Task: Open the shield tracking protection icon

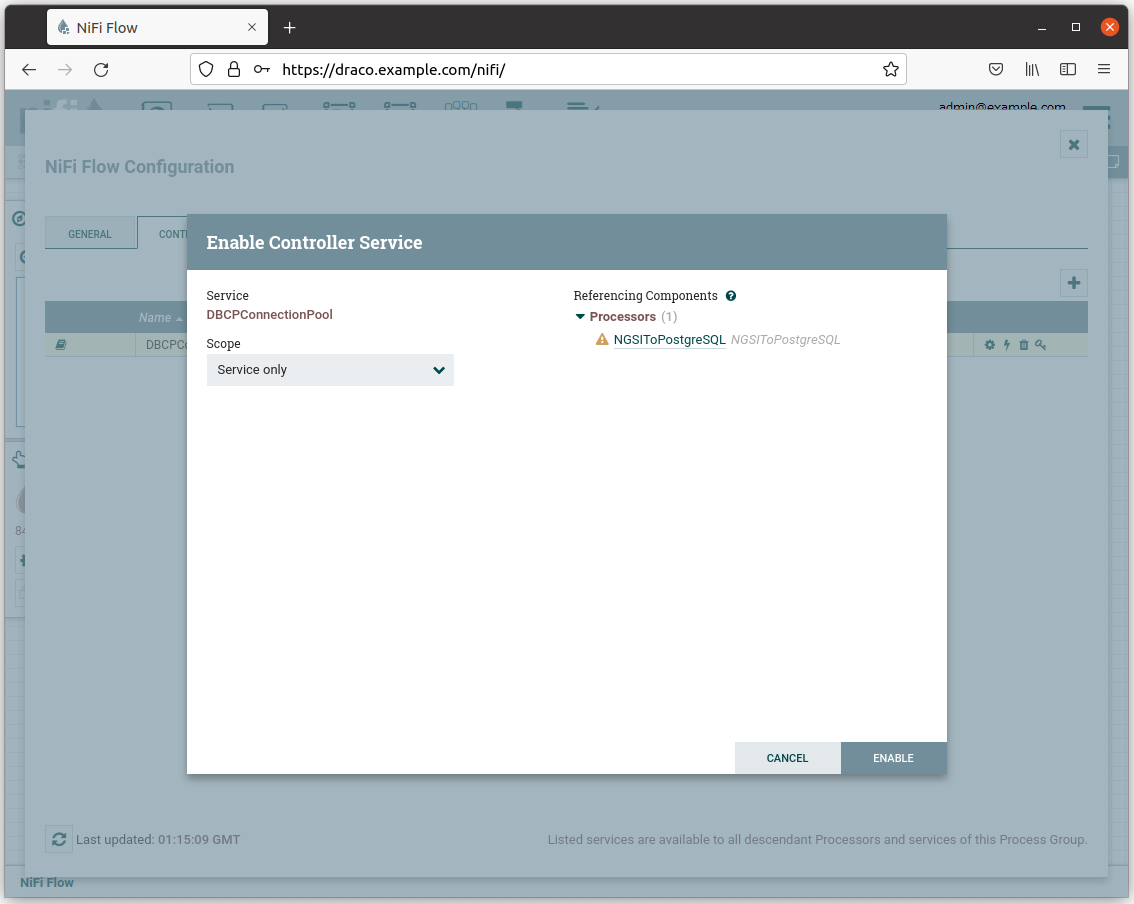Action: (206, 69)
